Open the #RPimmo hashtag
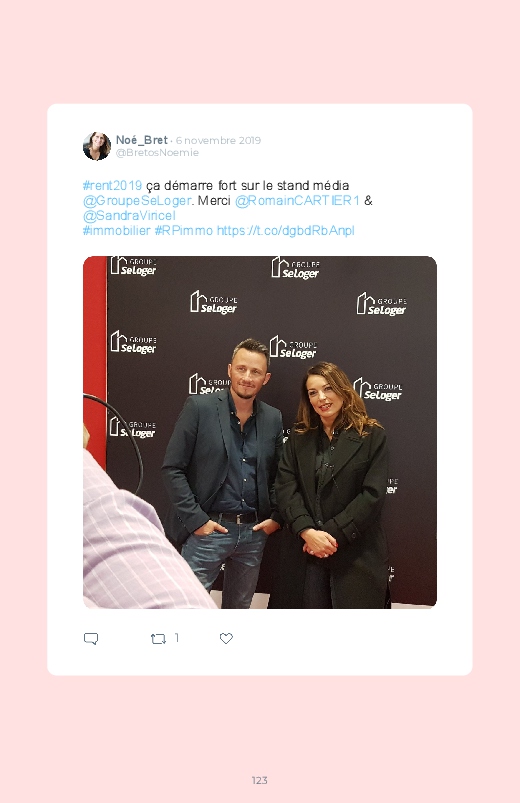Image resolution: width=520 pixels, height=803 pixels. point(183,230)
